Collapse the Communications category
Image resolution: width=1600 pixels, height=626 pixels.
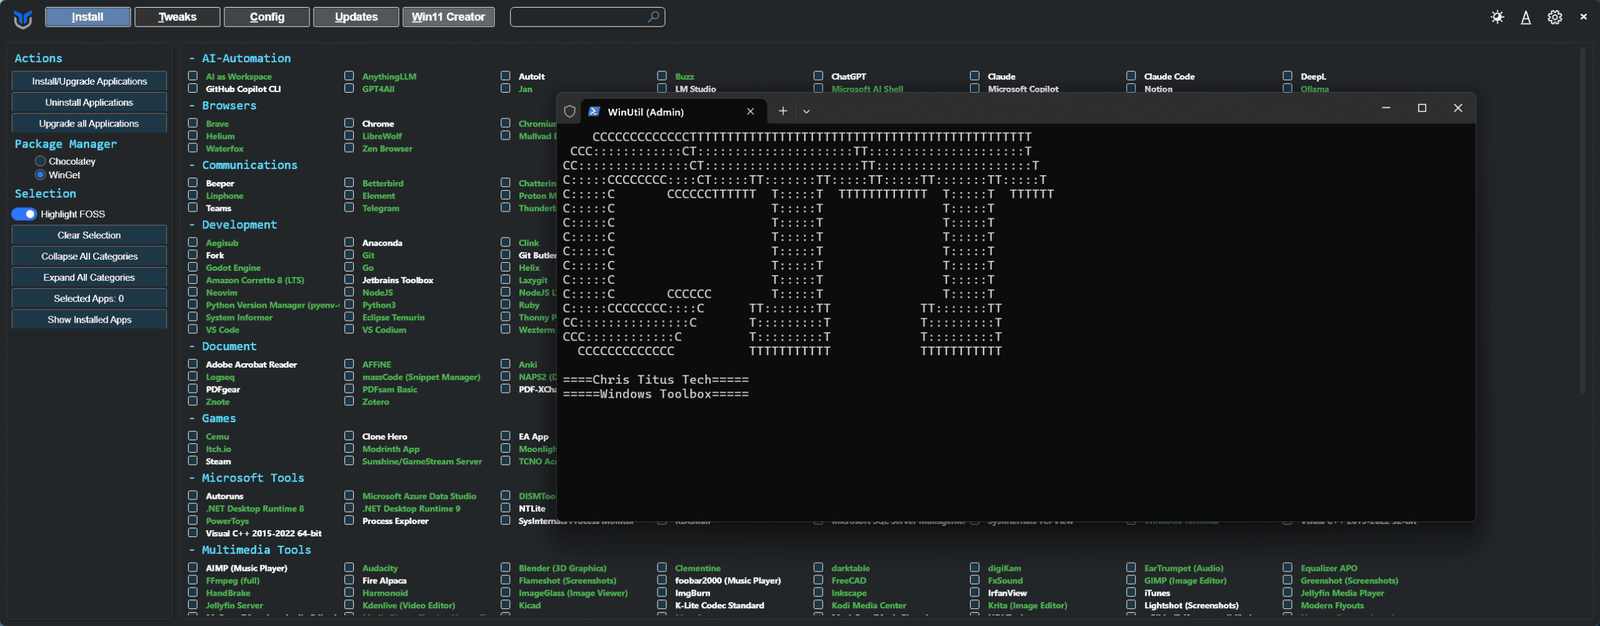tap(243, 165)
